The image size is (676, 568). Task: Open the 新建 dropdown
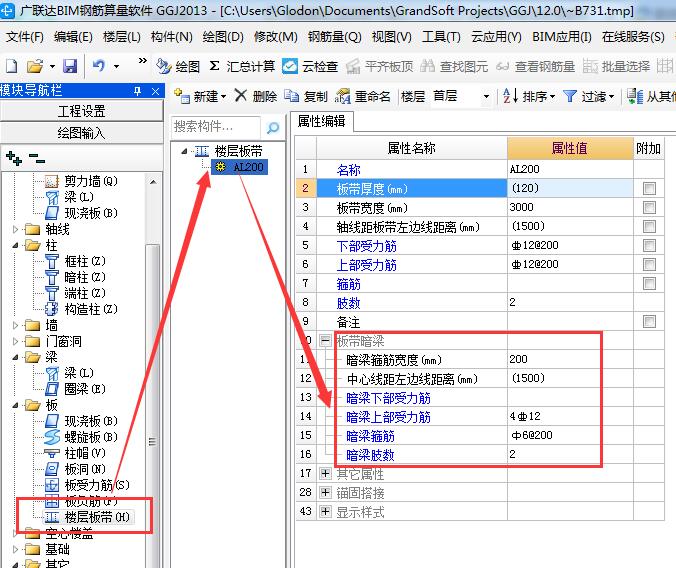(x=223, y=96)
